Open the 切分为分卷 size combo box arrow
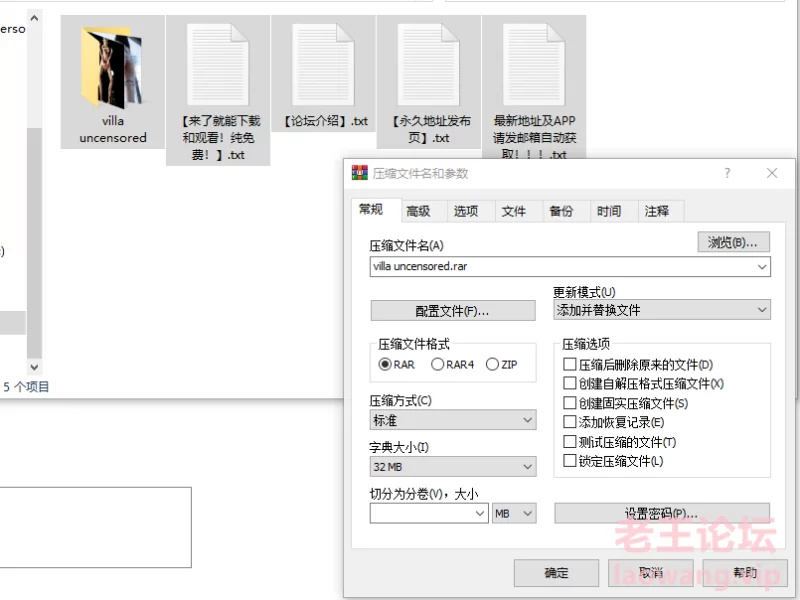This screenshot has width=800, height=600. point(480,513)
